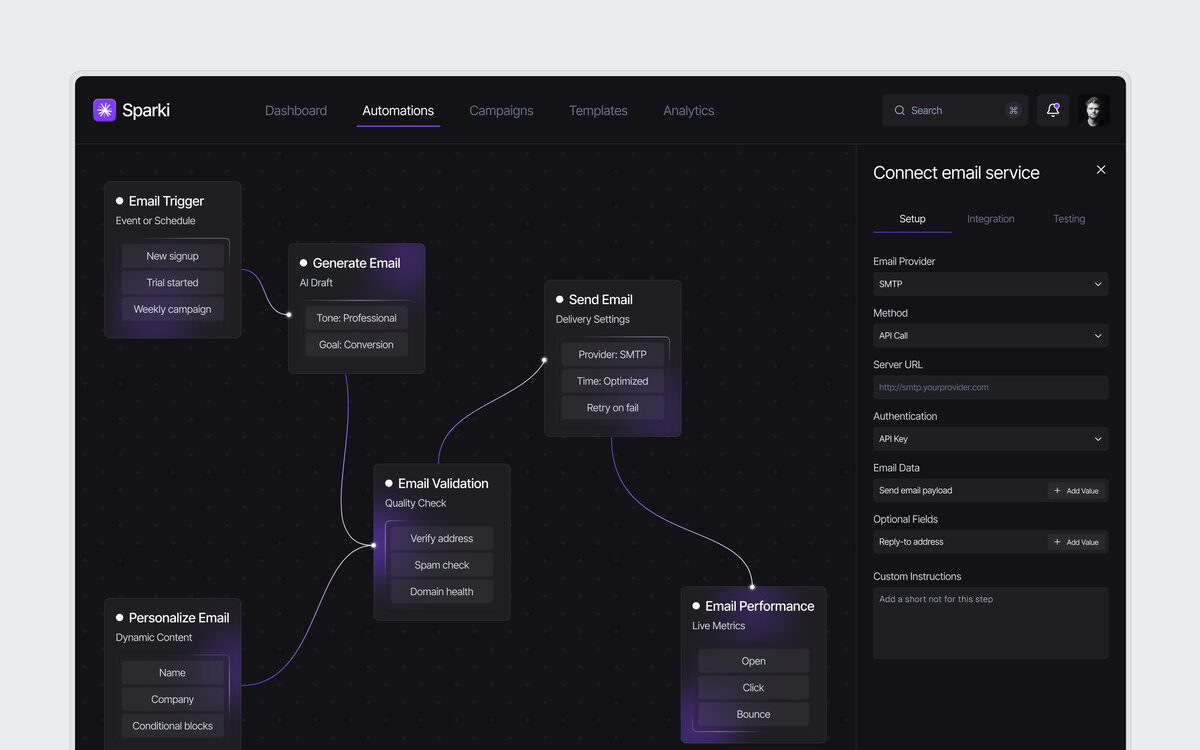Select the Email Validation node title

pos(443,483)
